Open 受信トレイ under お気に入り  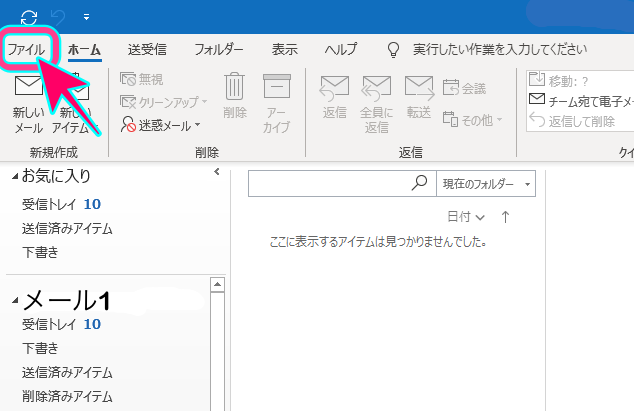(x=61, y=204)
